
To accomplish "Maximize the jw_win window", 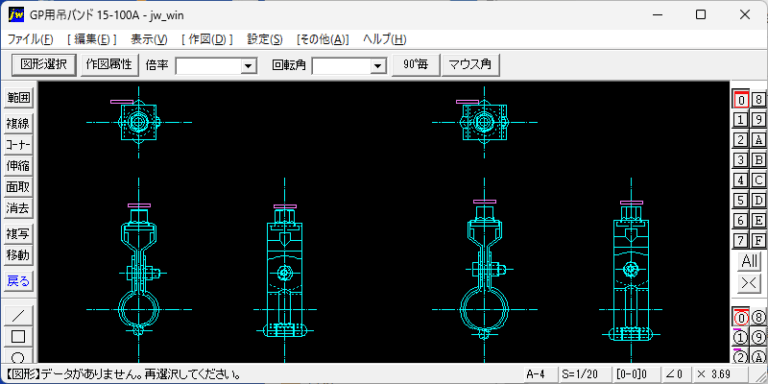I will [x=701, y=15].
